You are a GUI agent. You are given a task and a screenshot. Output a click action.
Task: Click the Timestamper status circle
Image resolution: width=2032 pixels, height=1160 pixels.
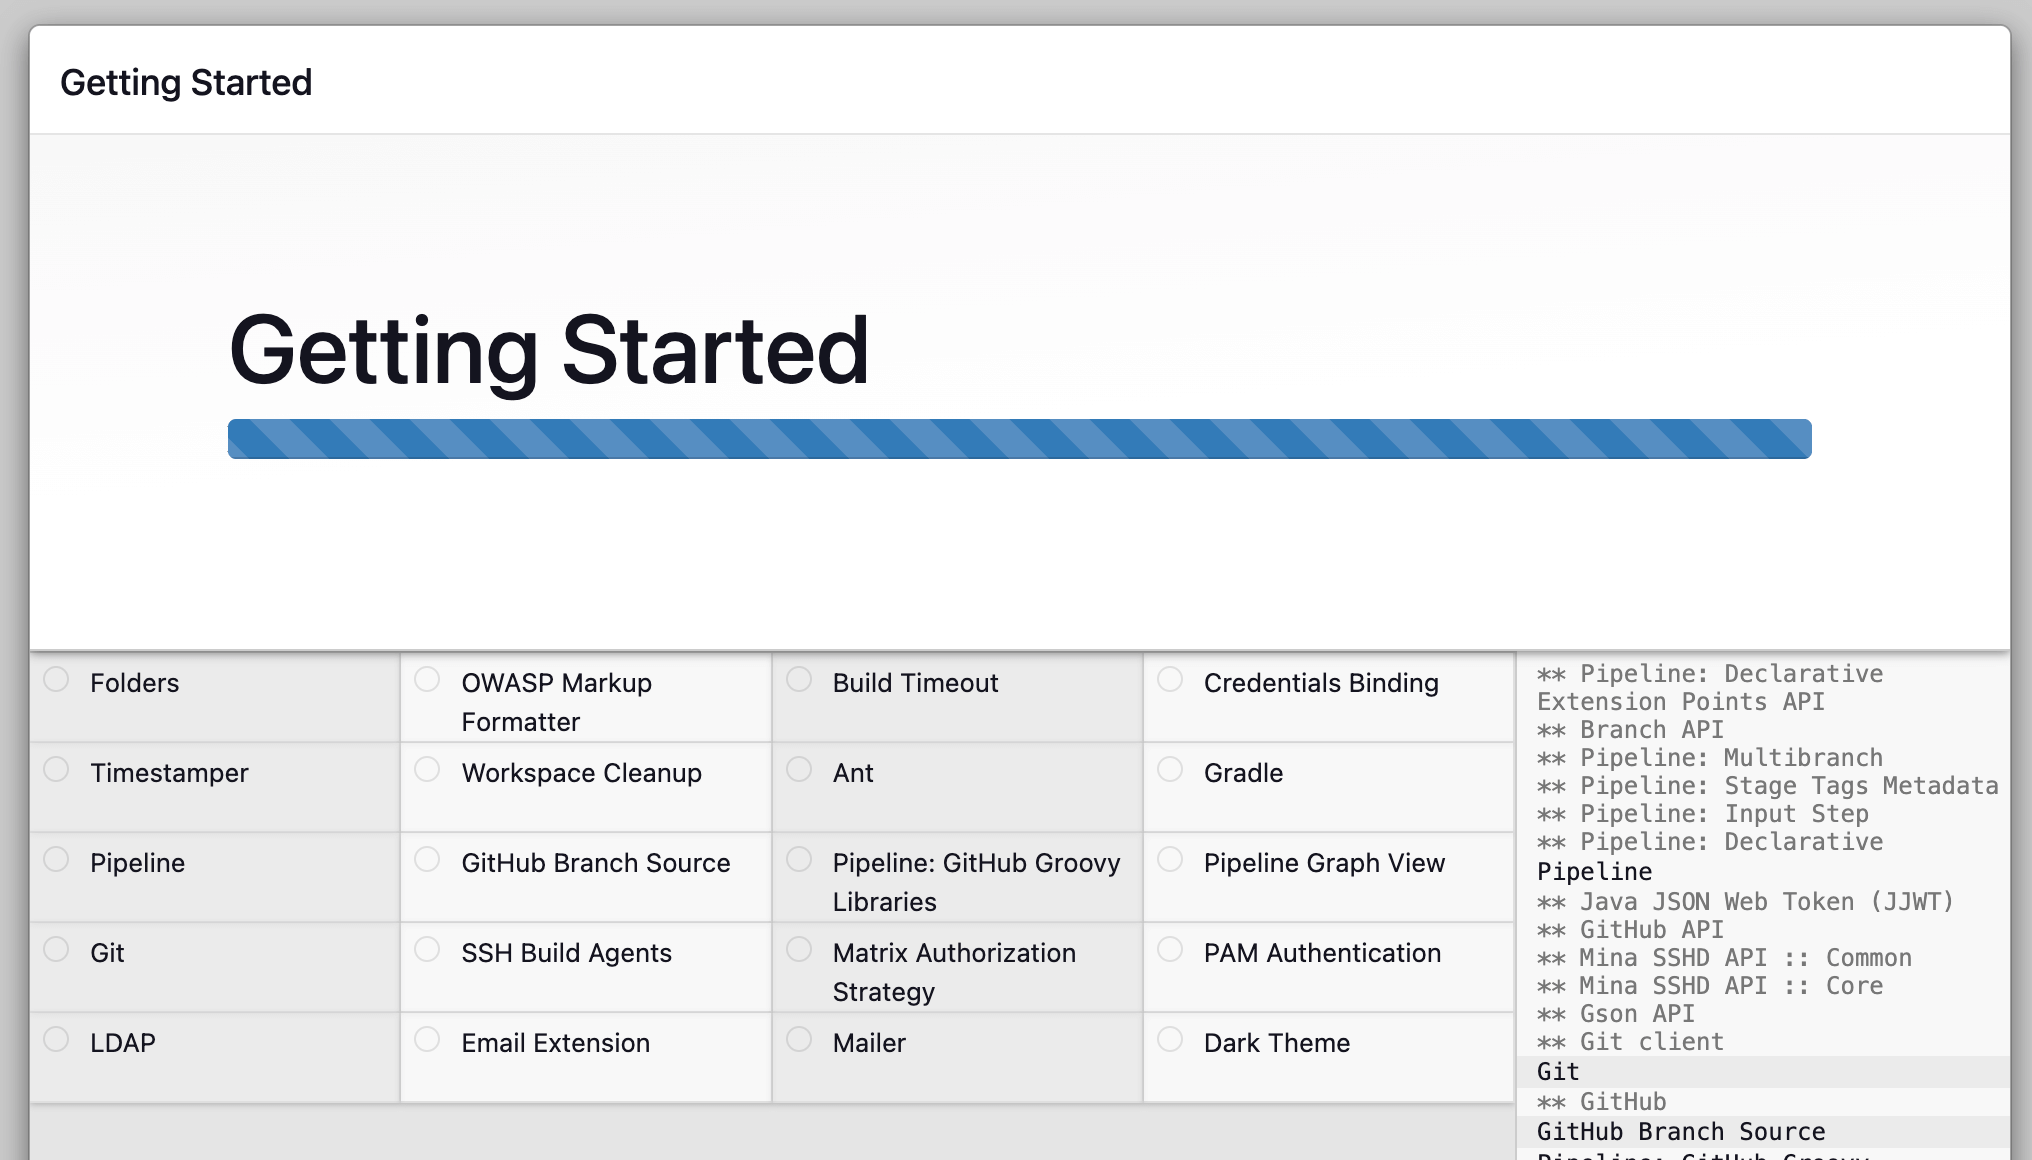coord(57,770)
